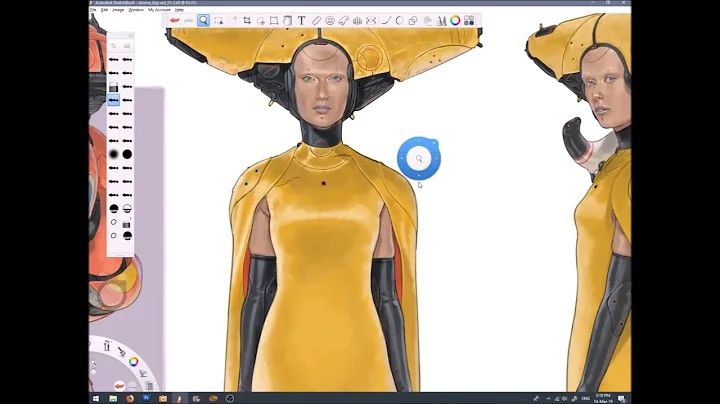
Task: Select the Quick Transform tool
Action: 261,21
